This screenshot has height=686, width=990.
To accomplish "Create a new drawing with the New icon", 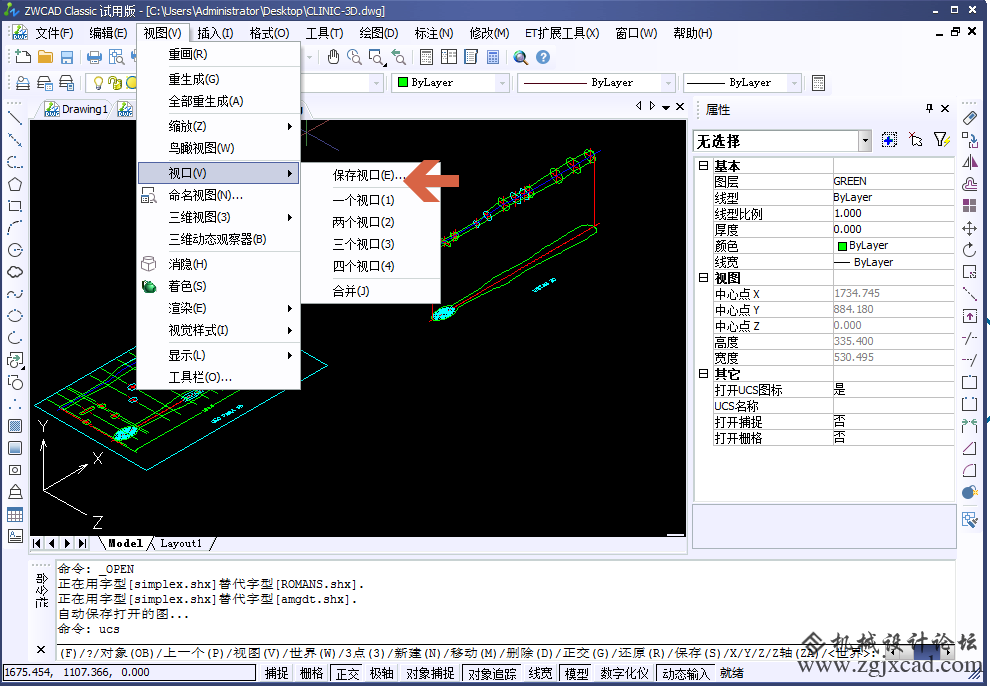I will 23,57.
